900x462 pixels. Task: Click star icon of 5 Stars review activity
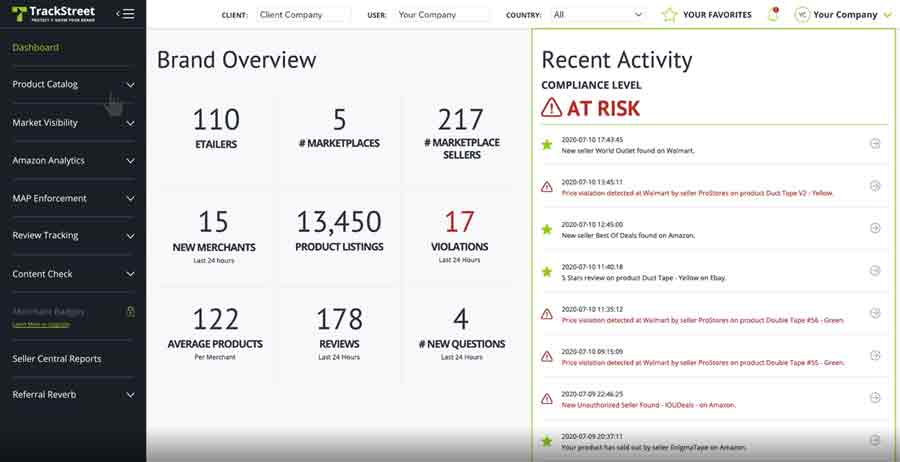coord(546,271)
